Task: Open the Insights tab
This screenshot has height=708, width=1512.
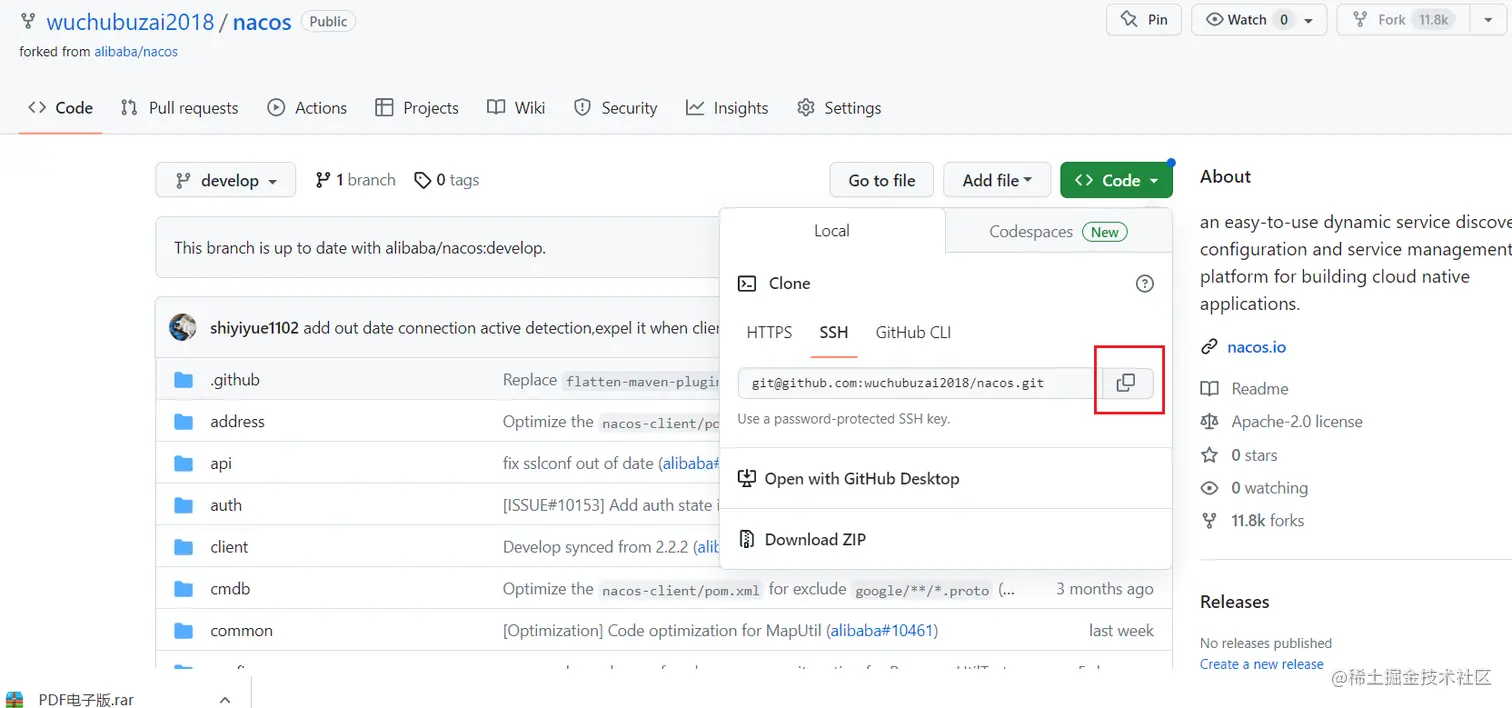Action: coord(727,108)
